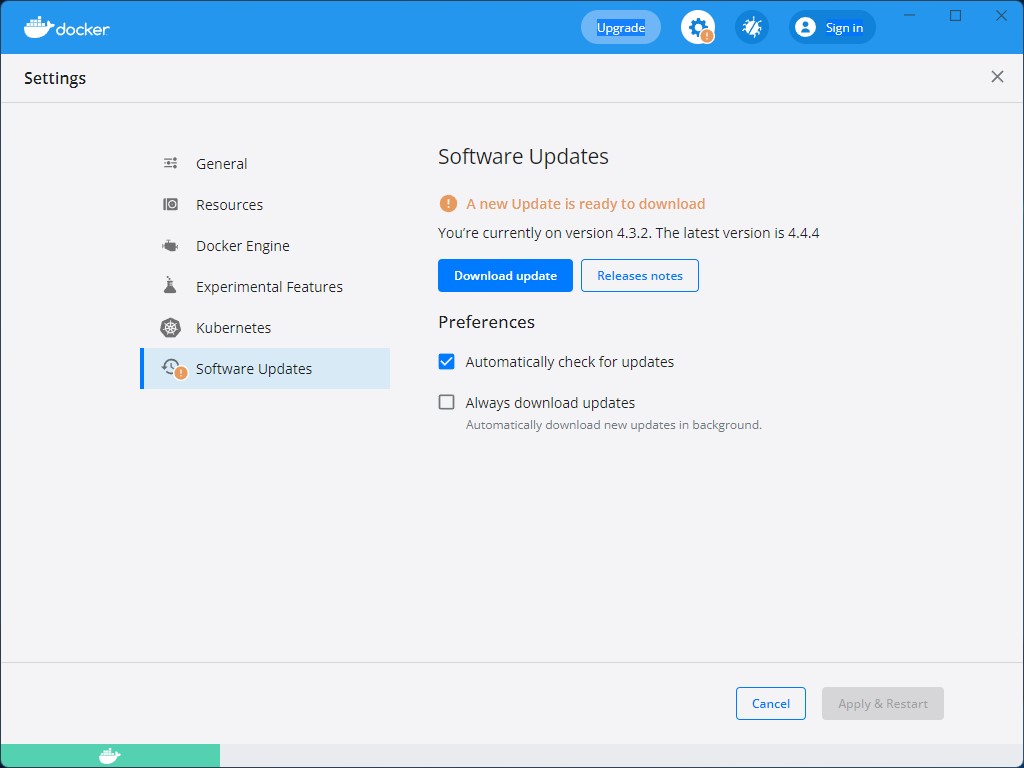Open the Releases notes
Image resolution: width=1024 pixels, height=768 pixels.
tap(639, 275)
